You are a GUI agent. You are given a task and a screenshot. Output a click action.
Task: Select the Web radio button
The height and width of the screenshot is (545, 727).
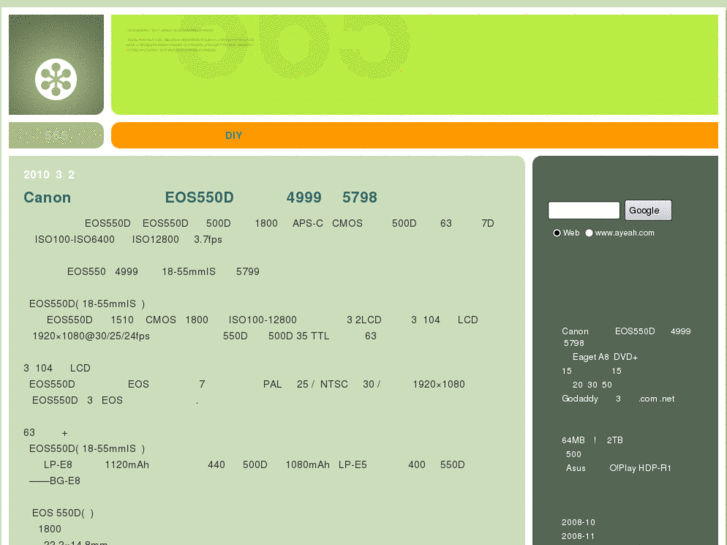pyautogui.click(x=557, y=233)
